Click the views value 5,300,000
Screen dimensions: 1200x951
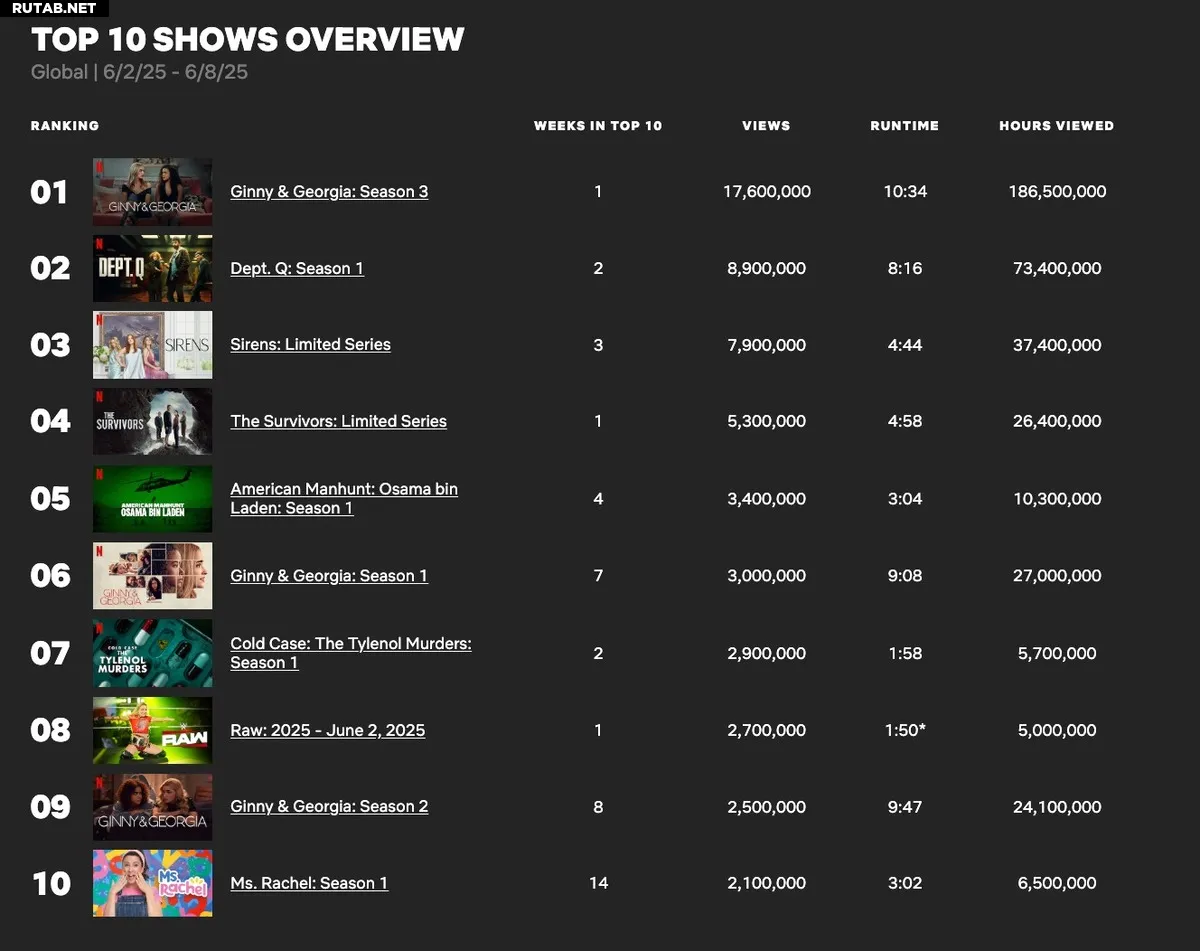click(767, 421)
